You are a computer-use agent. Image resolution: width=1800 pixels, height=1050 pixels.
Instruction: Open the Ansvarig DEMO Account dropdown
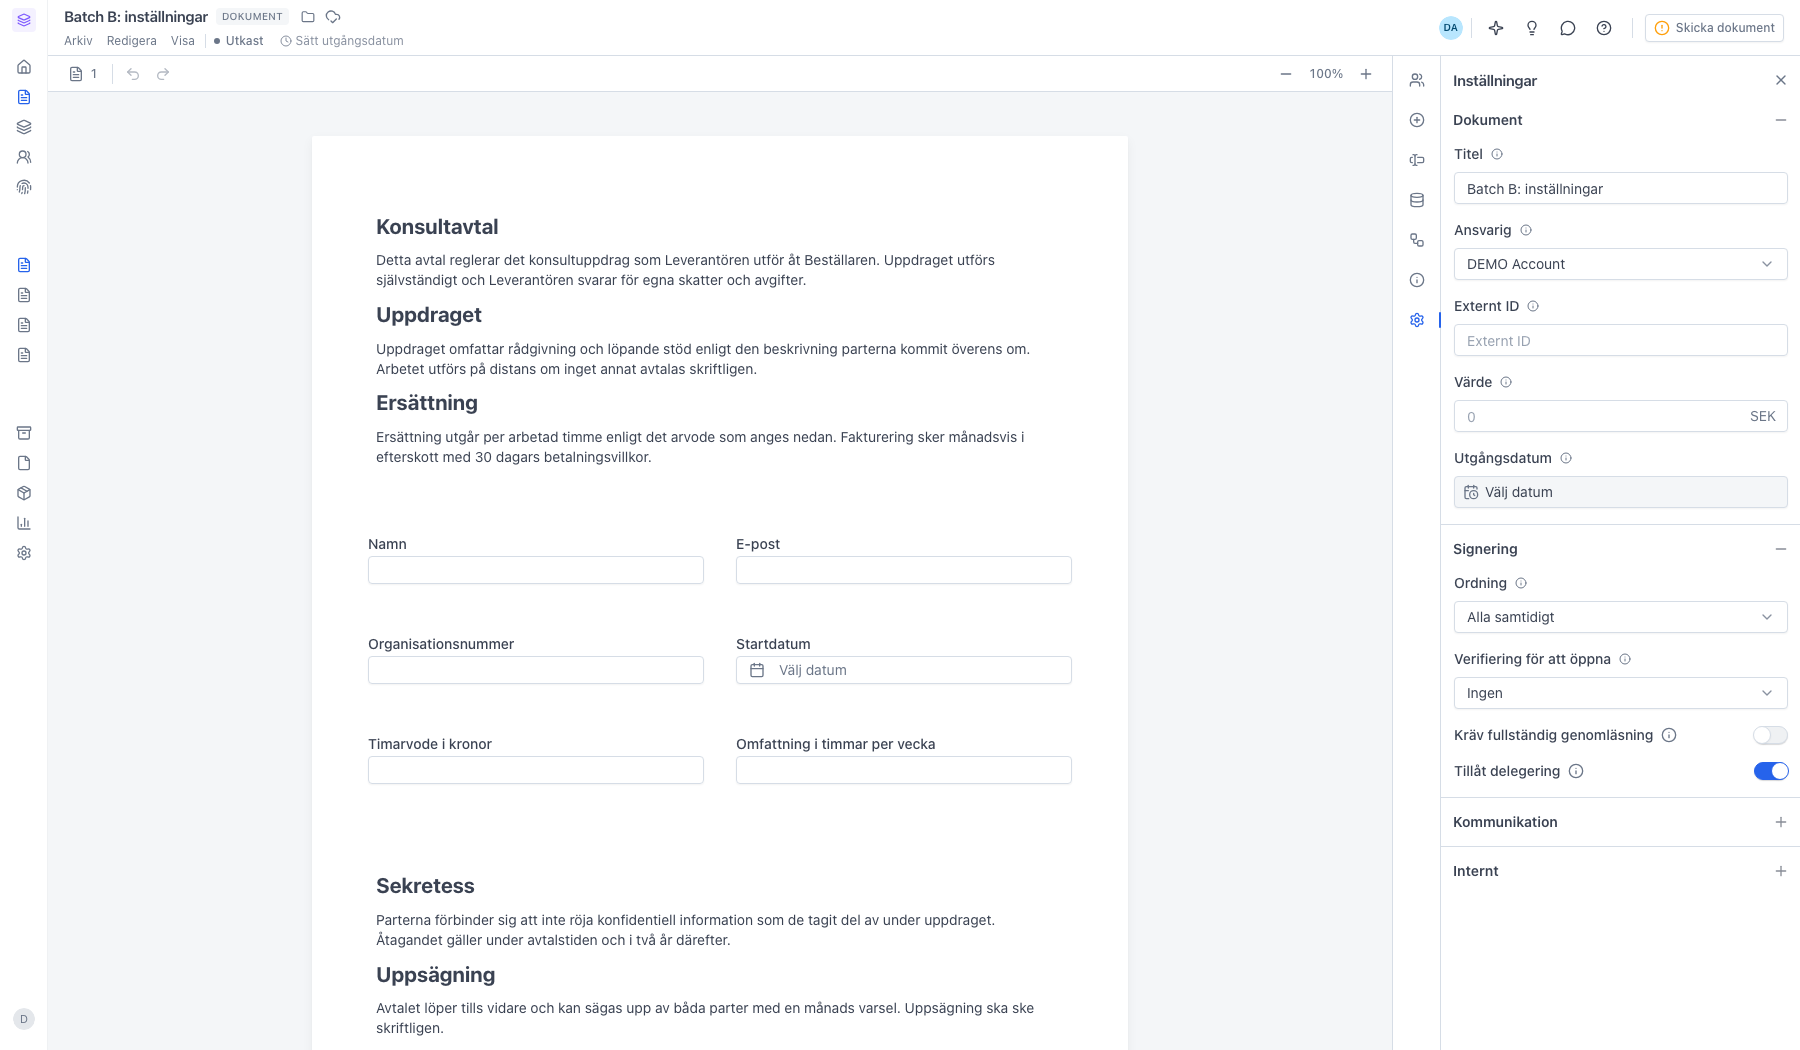[1620, 264]
